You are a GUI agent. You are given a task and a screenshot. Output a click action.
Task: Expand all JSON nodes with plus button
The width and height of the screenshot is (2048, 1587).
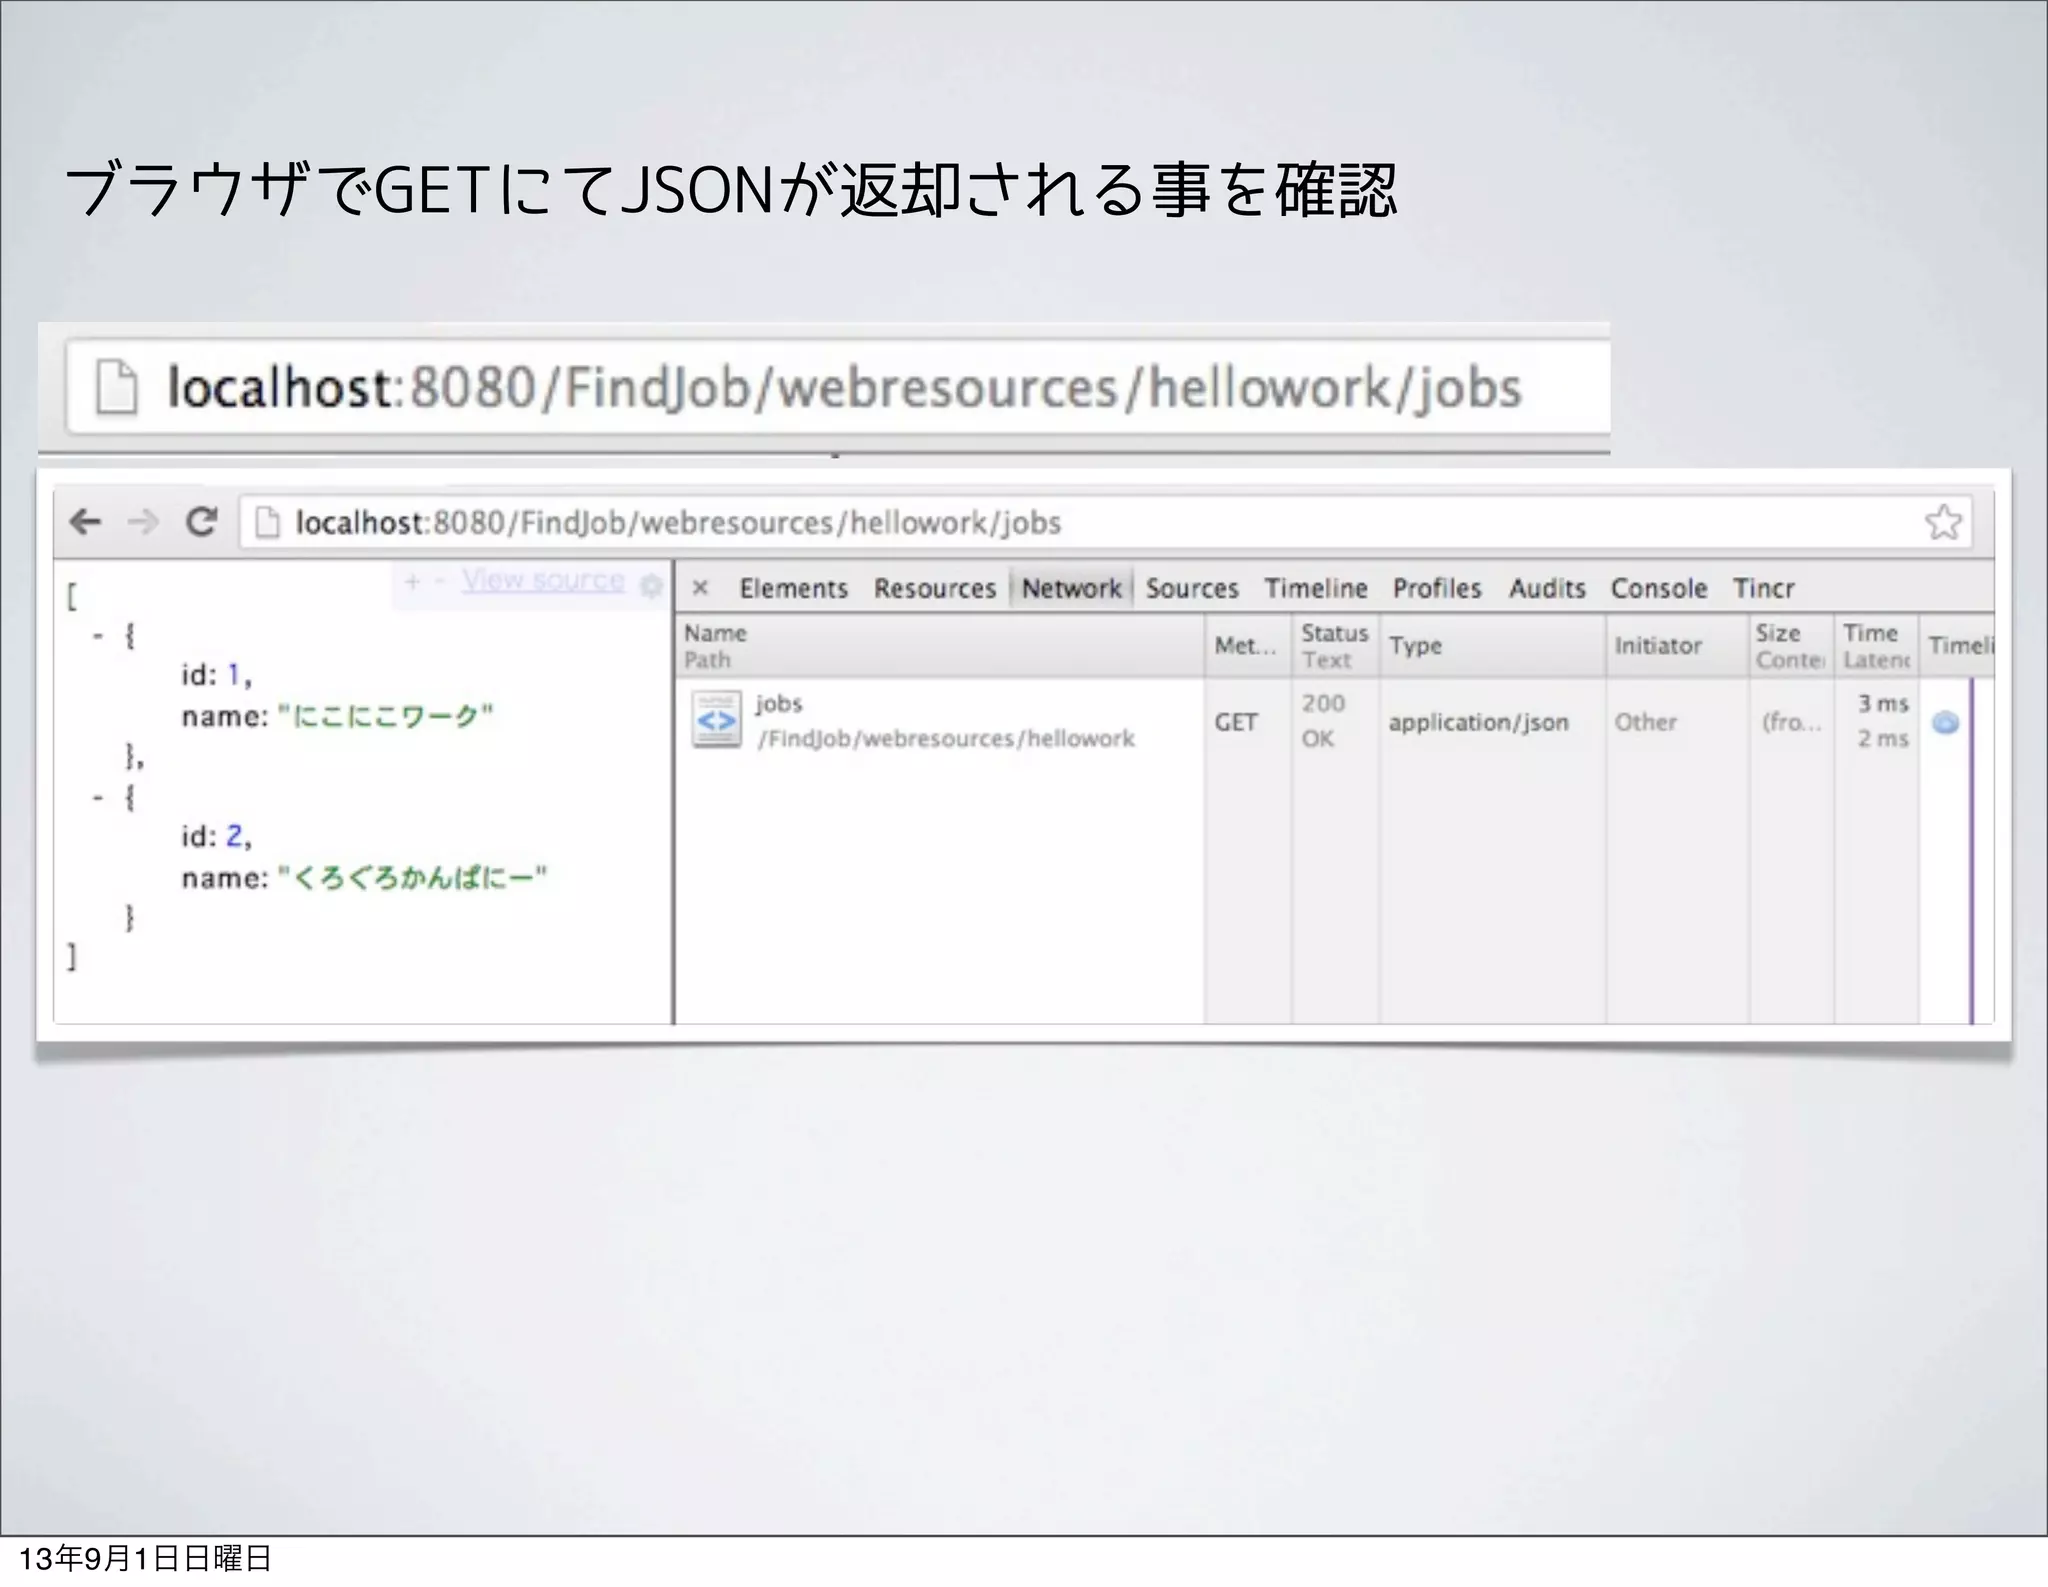412,581
